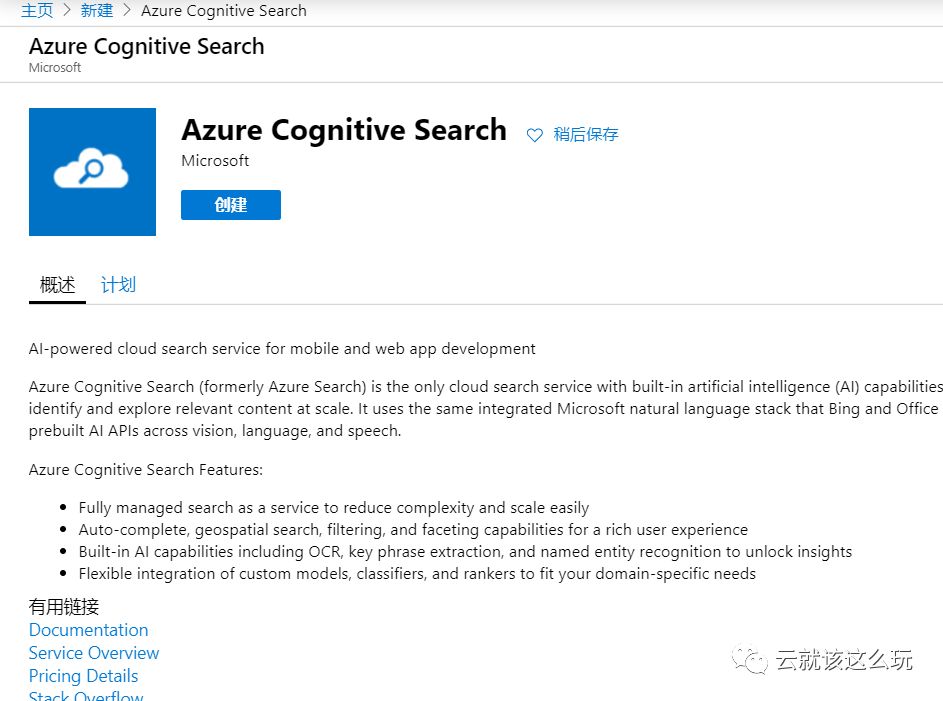
Task: Click the breadcrumb chevron after 新建
Action: [127, 11]
